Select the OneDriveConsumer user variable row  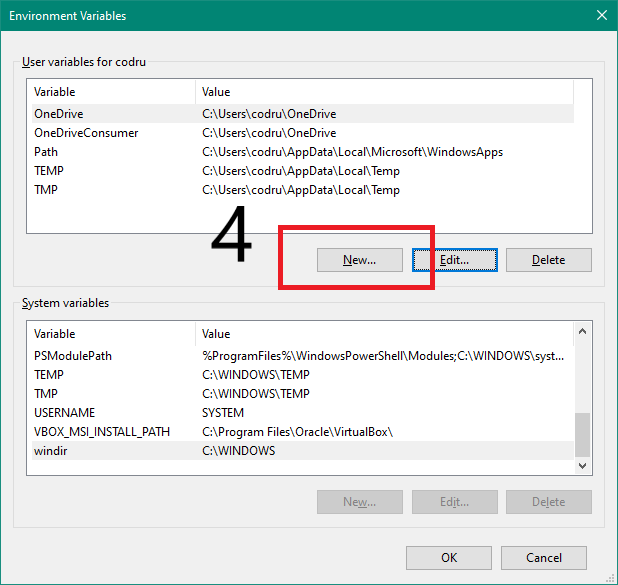pyautogui.click(x=86, y=133)
